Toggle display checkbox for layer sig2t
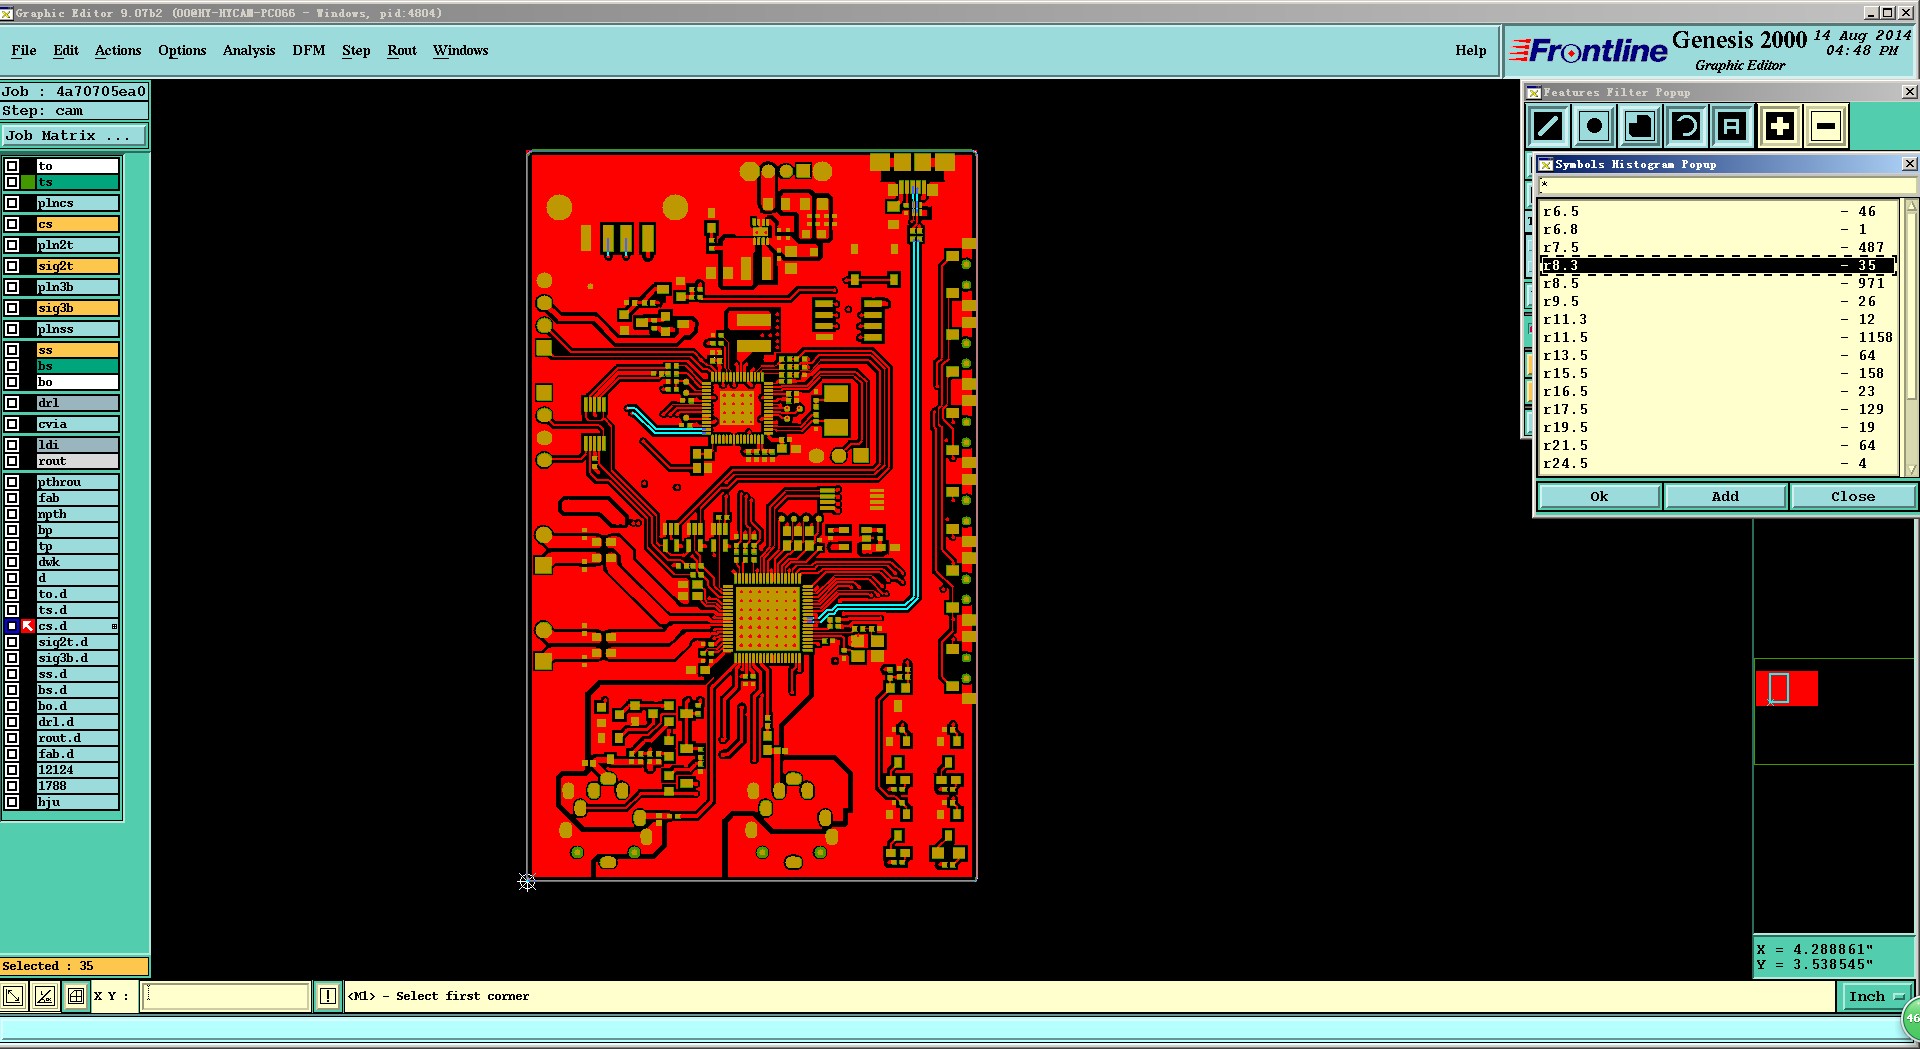Viewport: 1920px width, 1049px height. (x=12, y=266)
